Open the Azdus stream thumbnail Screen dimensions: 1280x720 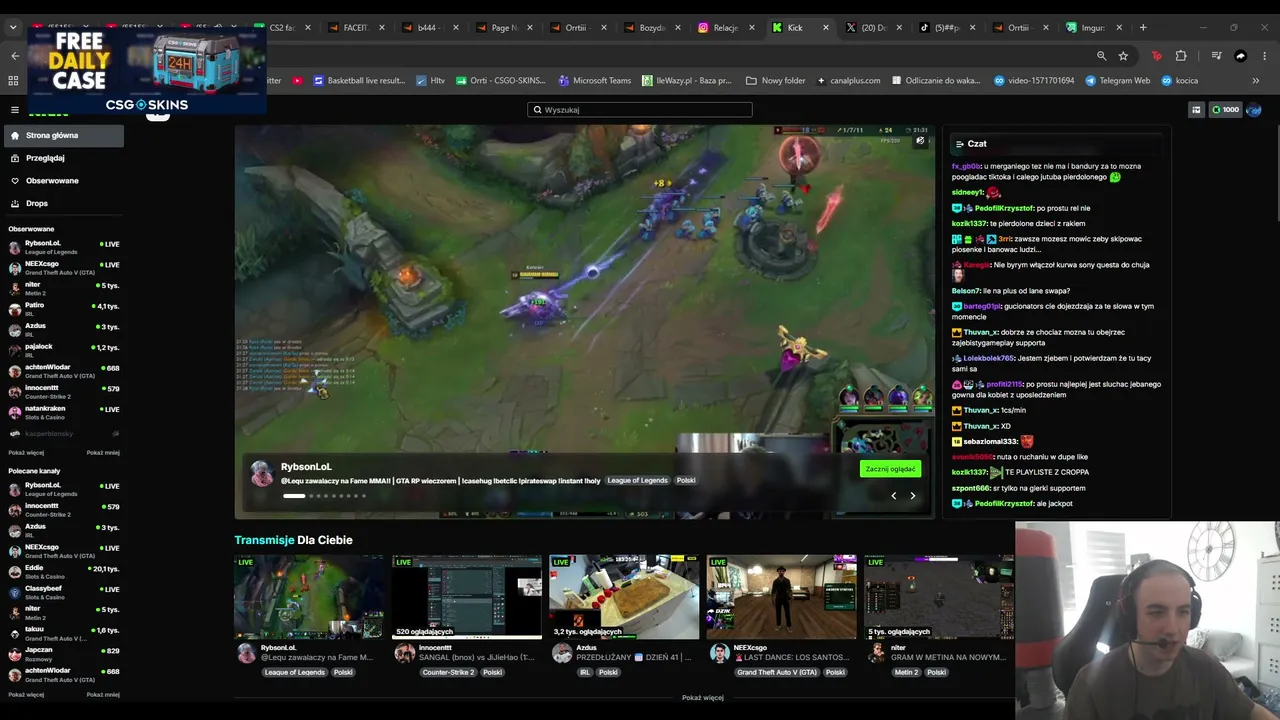(x=624, y=597)
